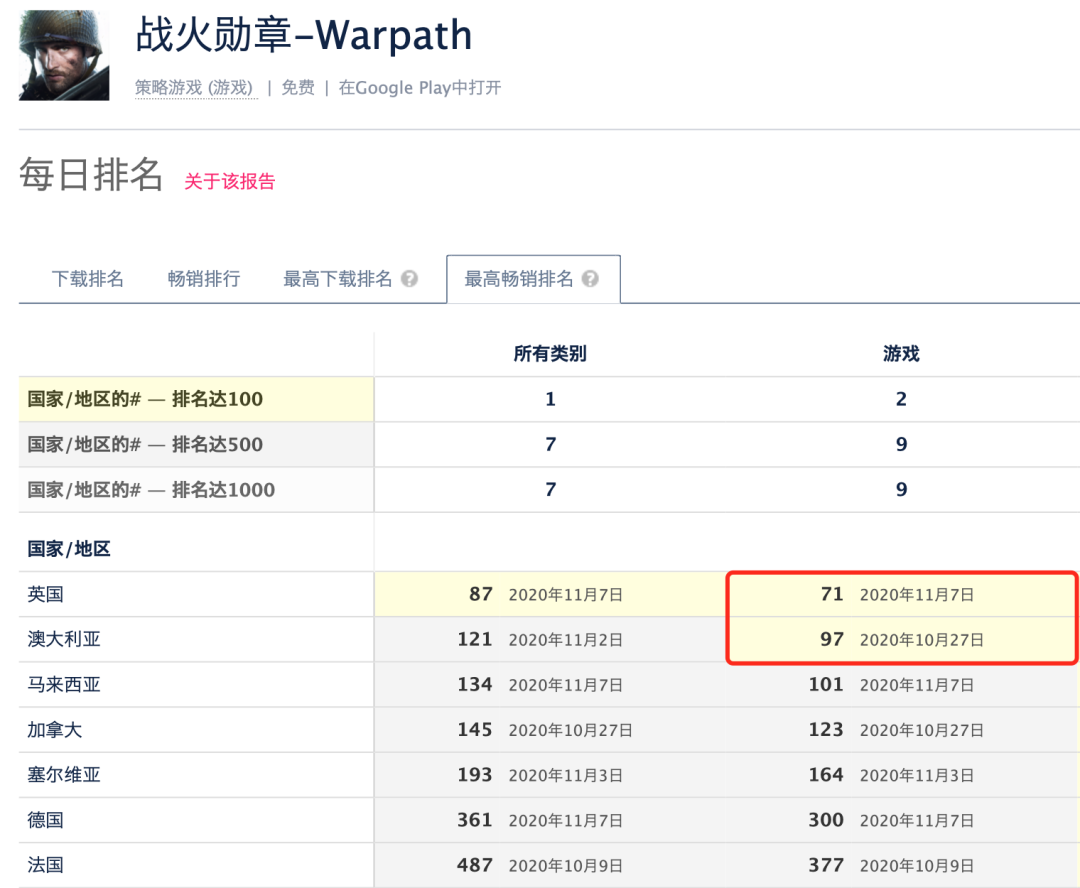
Task: Switch to the 下载排名 tab
Action: tap(87, 279)
